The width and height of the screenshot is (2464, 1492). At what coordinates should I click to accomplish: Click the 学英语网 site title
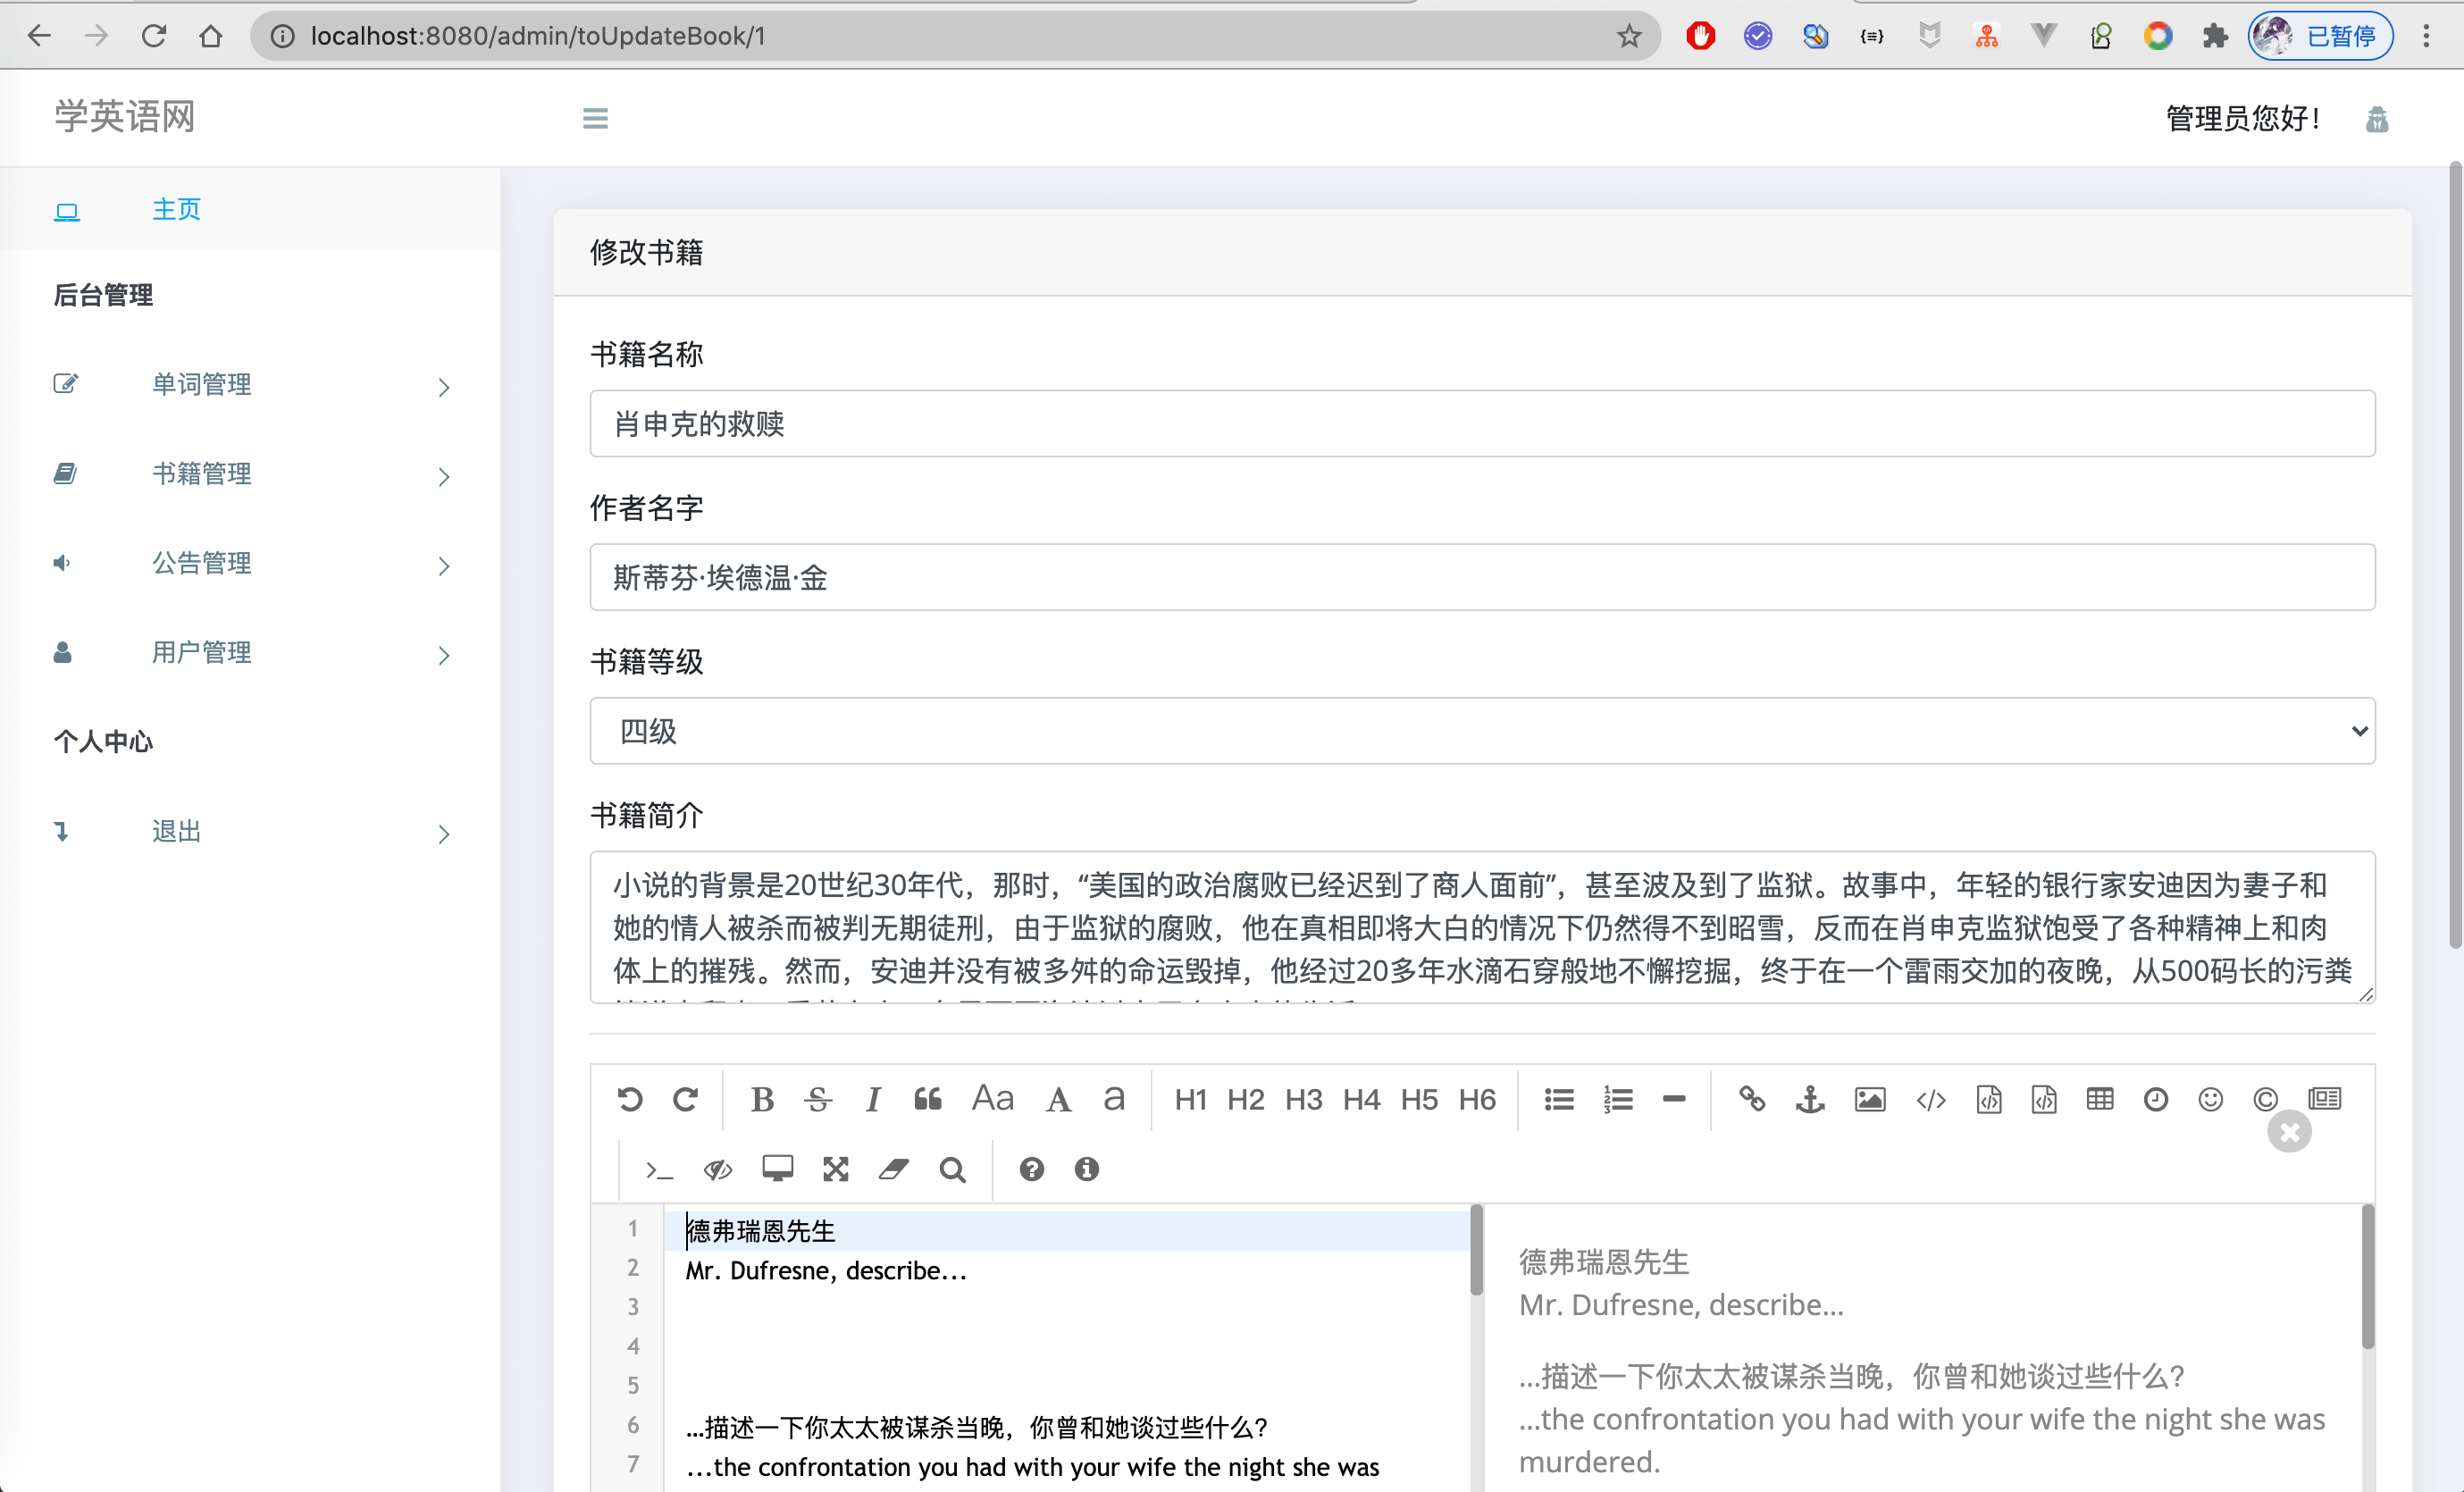click(125, 117)
